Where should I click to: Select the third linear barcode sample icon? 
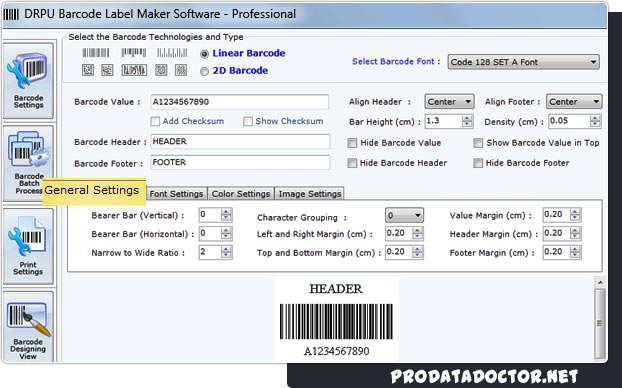pos(172,53)
